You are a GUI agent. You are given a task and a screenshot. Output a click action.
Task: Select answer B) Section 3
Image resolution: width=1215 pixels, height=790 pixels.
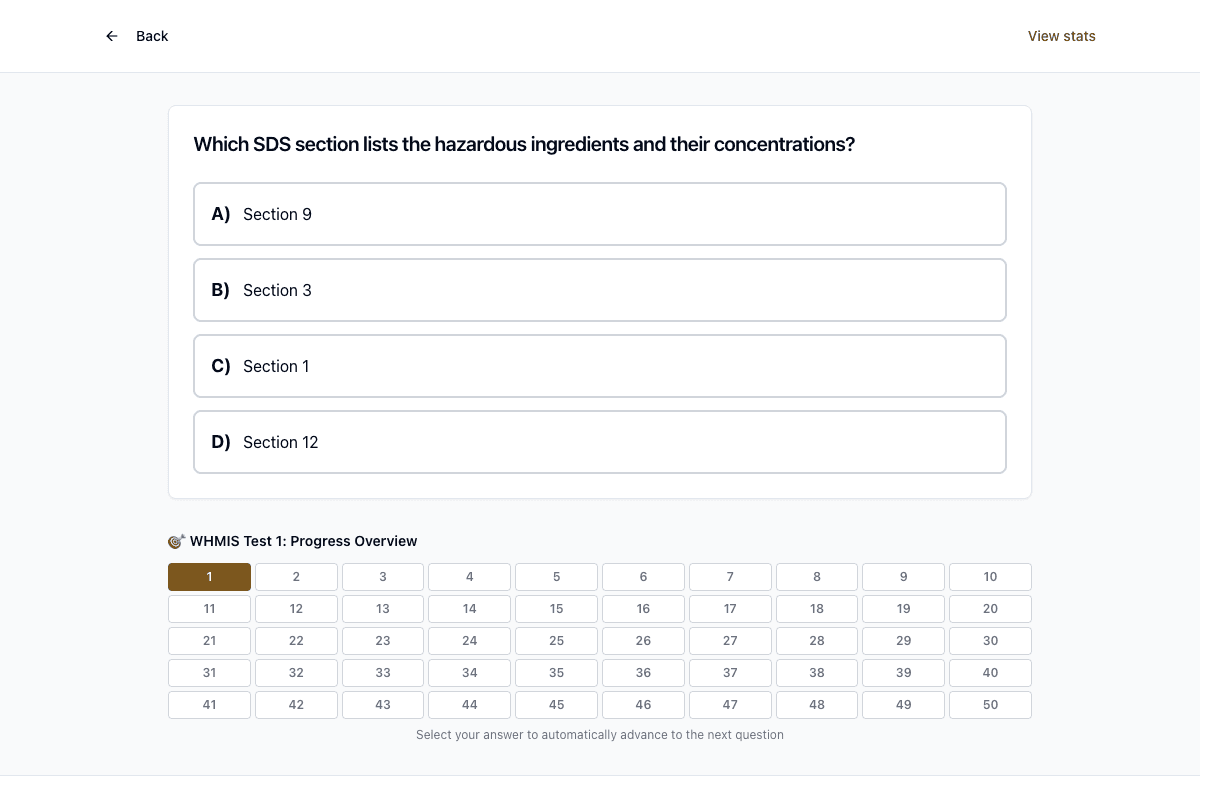tap(600, 290)
